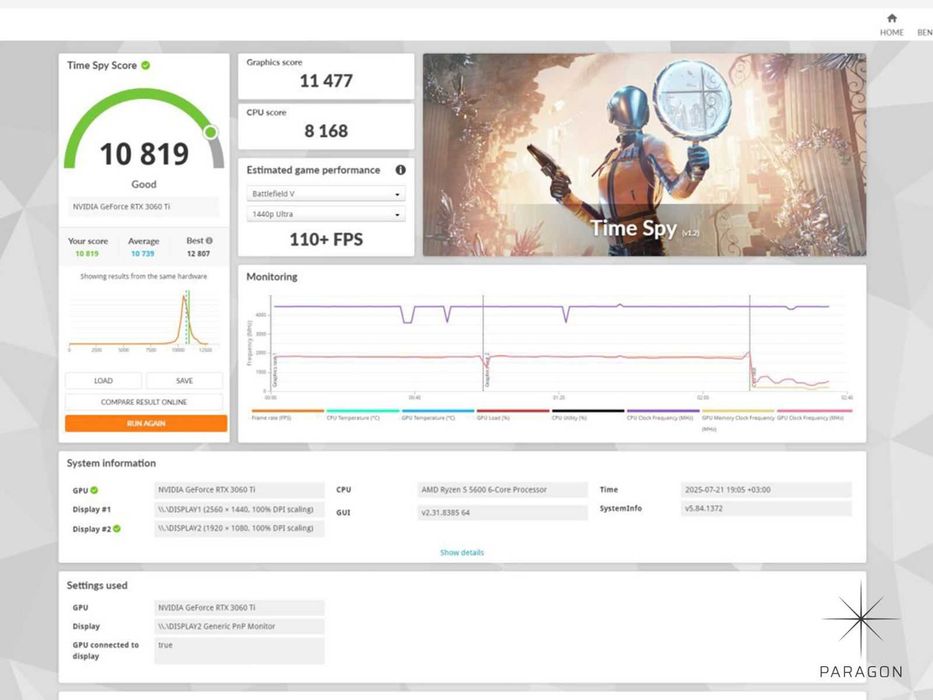The width and height of the screenshot is (933, 700).
Task: Click the GPU name under the Good rating
Action: 143,207
